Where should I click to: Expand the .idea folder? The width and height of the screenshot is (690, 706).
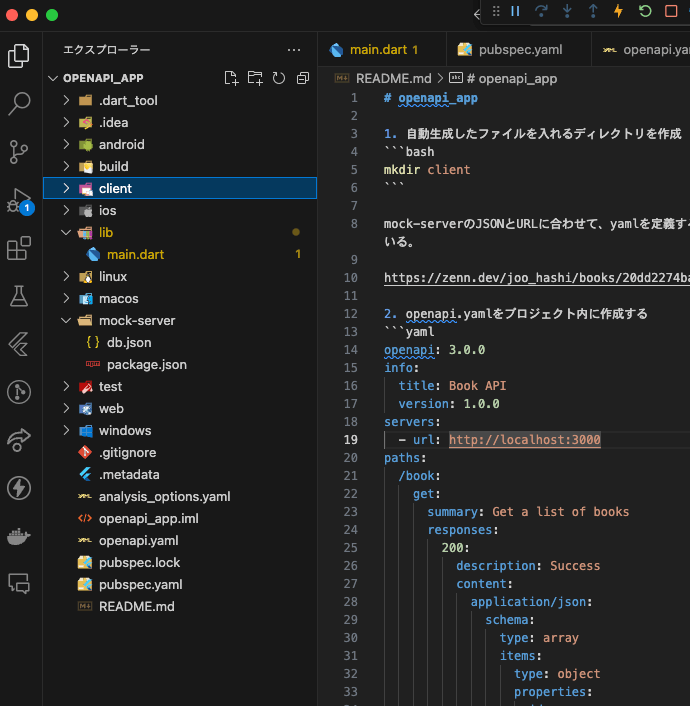66,122
